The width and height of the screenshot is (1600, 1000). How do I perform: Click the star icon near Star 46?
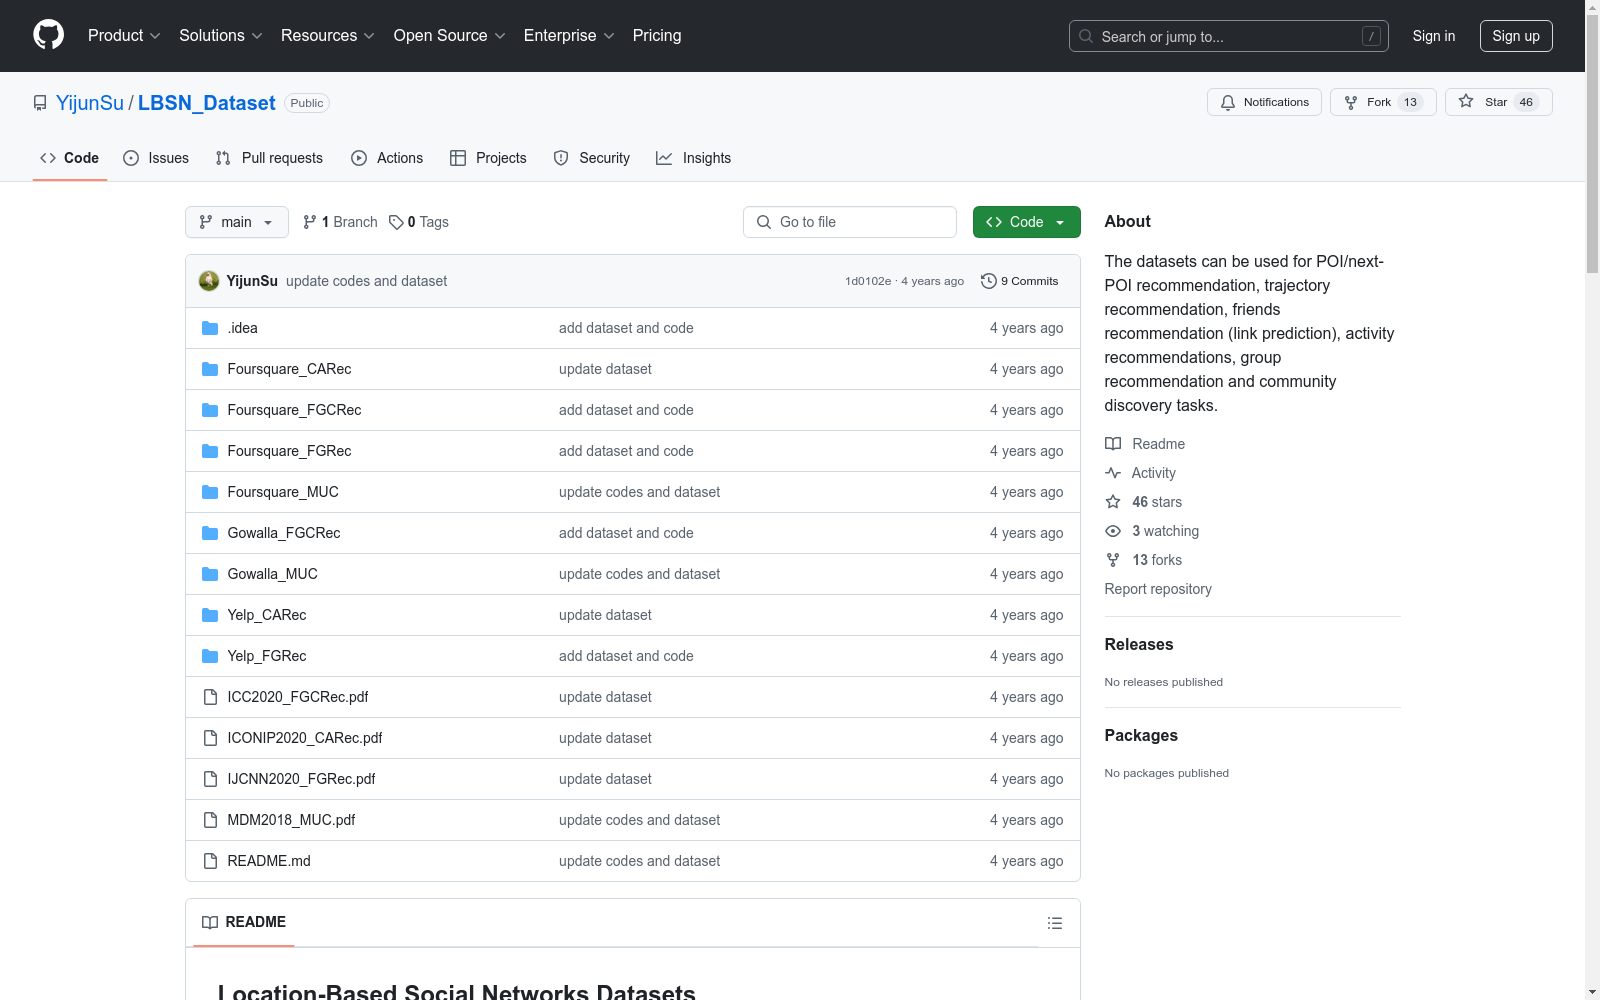pyautogui.click(x=1466, y=101)
